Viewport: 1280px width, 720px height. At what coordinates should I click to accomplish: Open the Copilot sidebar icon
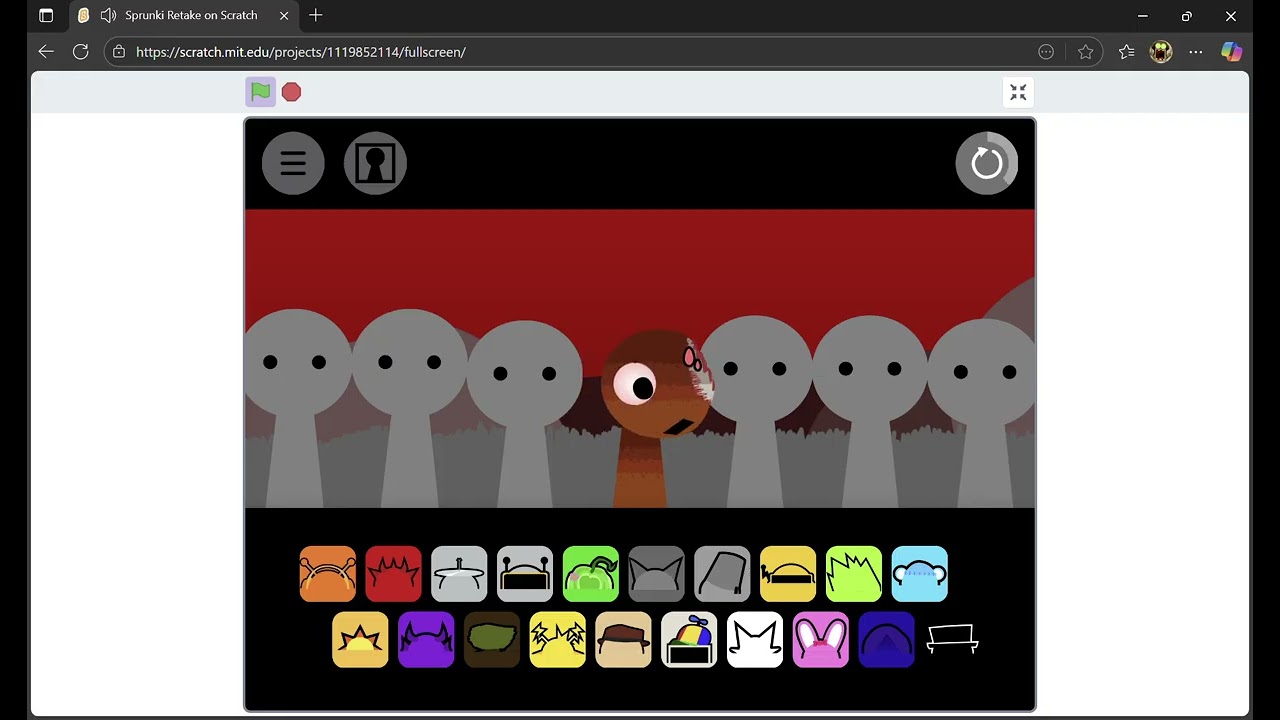[1231, 52]
